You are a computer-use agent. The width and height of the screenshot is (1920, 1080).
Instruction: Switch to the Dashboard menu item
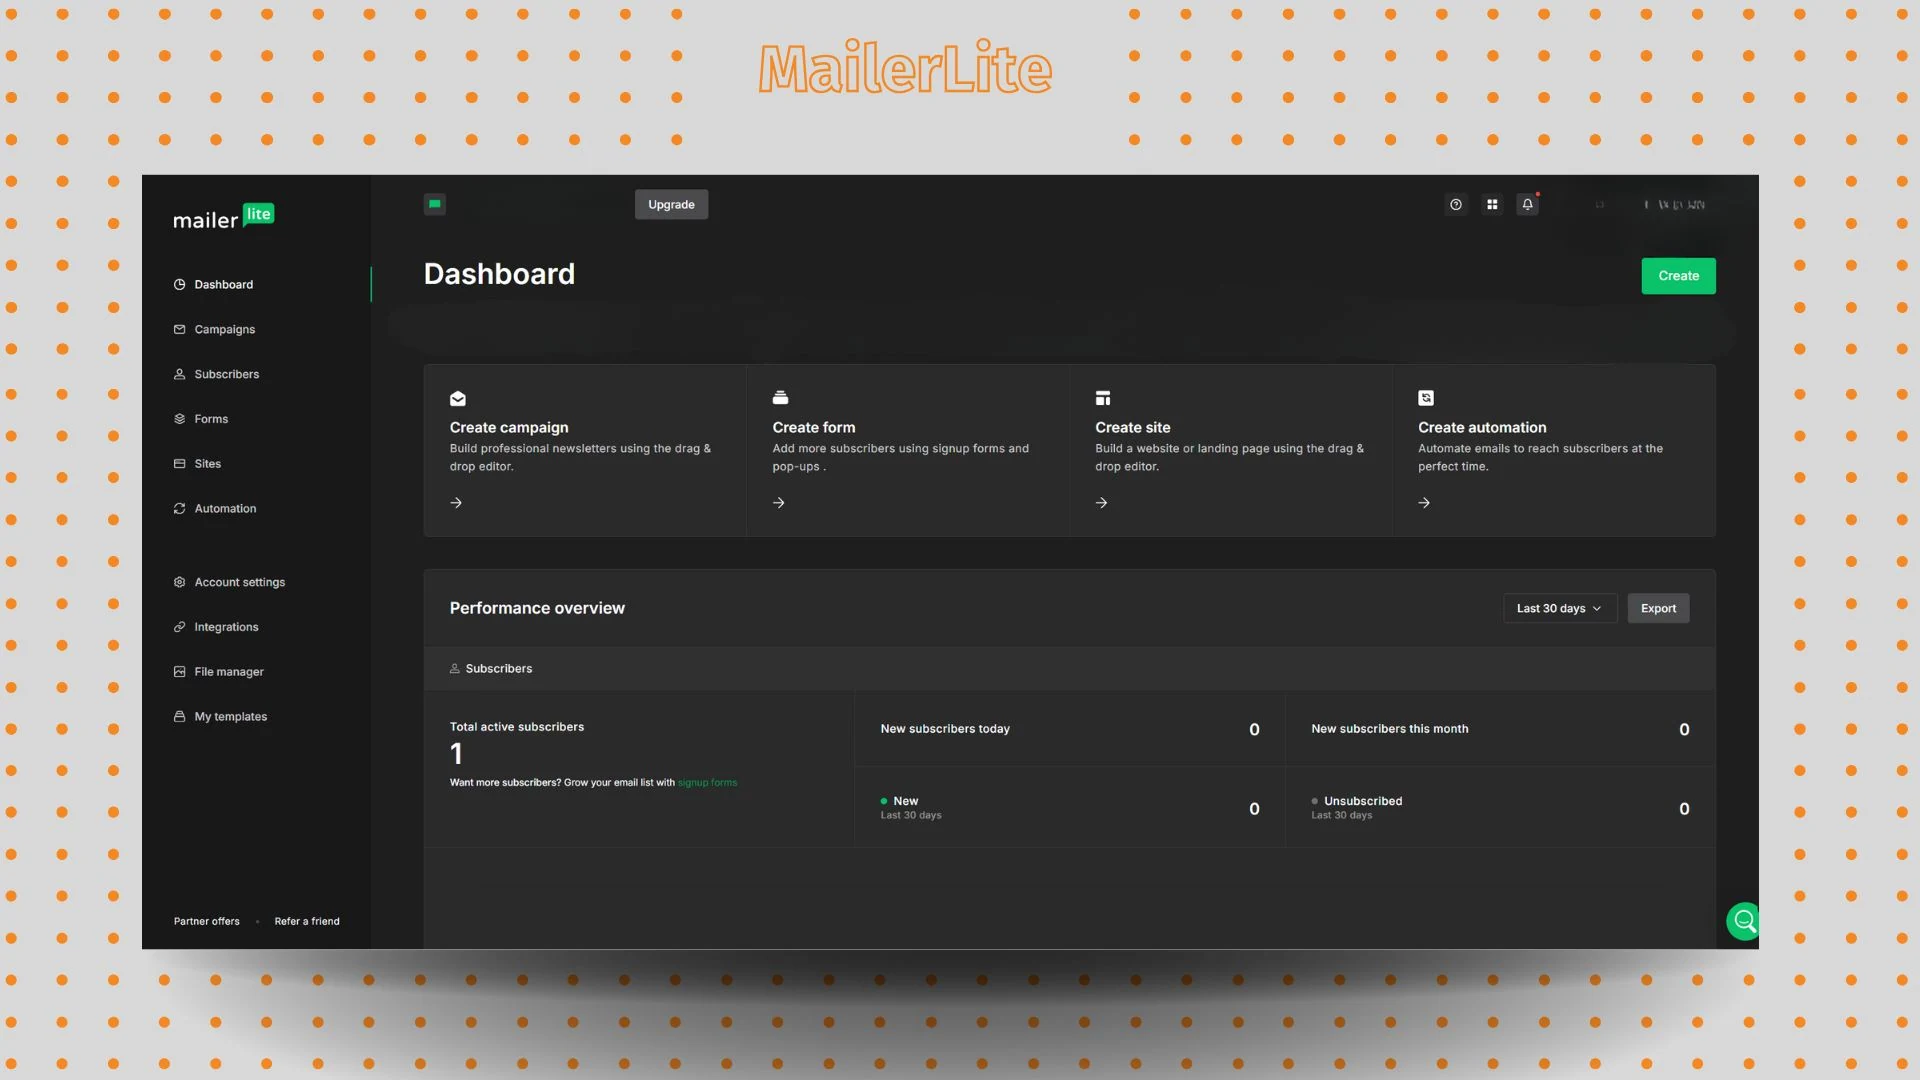tap(223, 284)
